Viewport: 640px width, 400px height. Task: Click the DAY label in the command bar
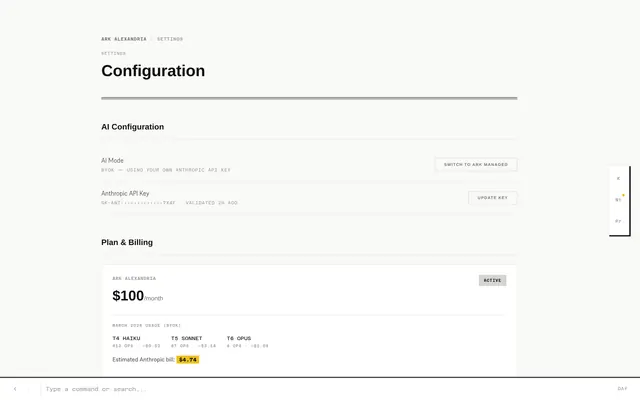coord(622,389)
